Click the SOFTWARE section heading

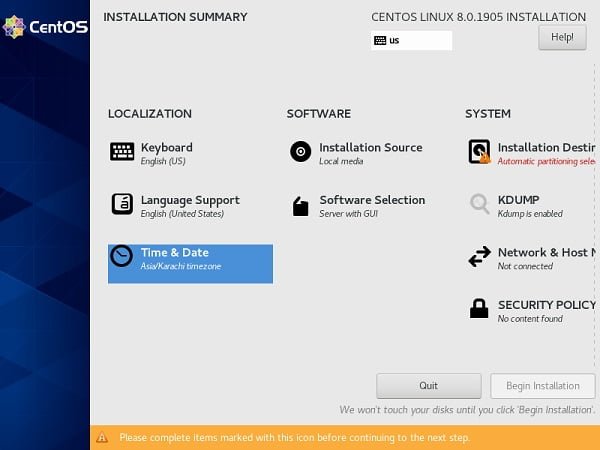point(319,114)
